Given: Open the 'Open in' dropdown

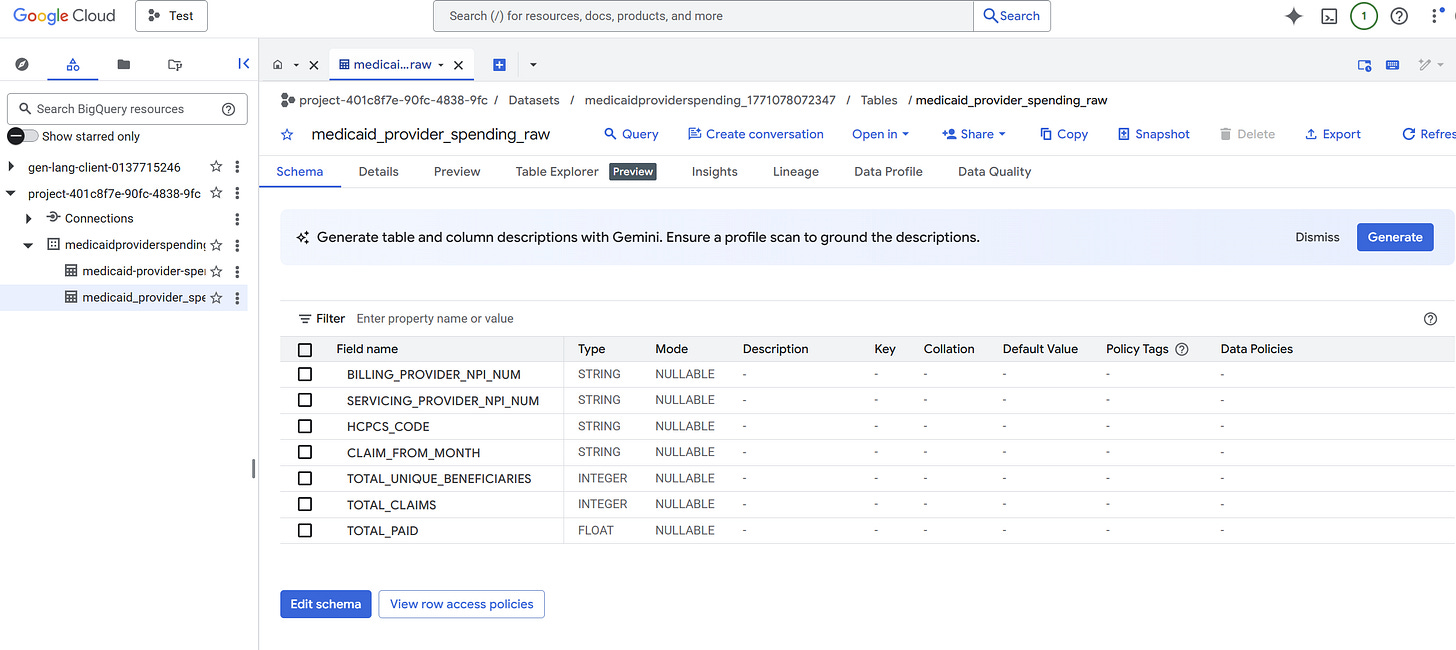Looking at the screenshot, I should 880,134.
